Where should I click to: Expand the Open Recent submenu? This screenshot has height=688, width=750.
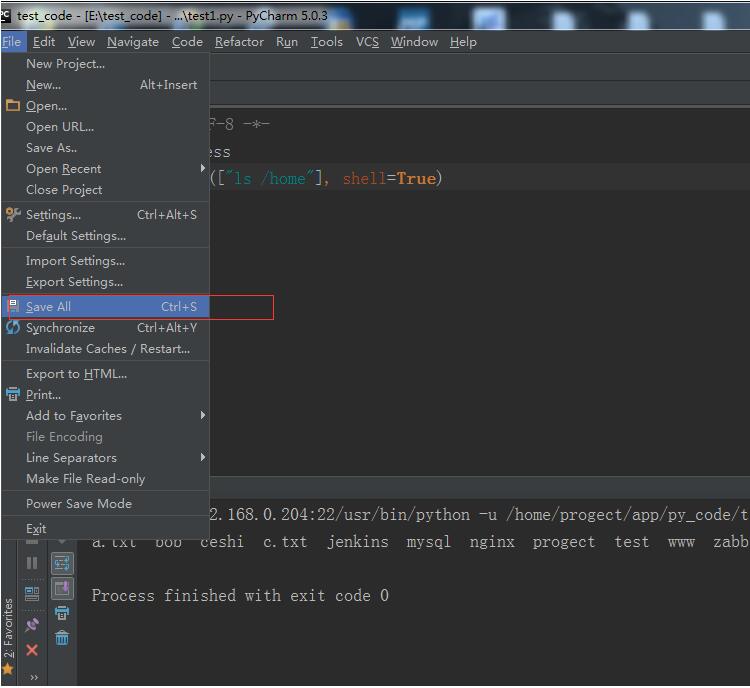point(64,169)
